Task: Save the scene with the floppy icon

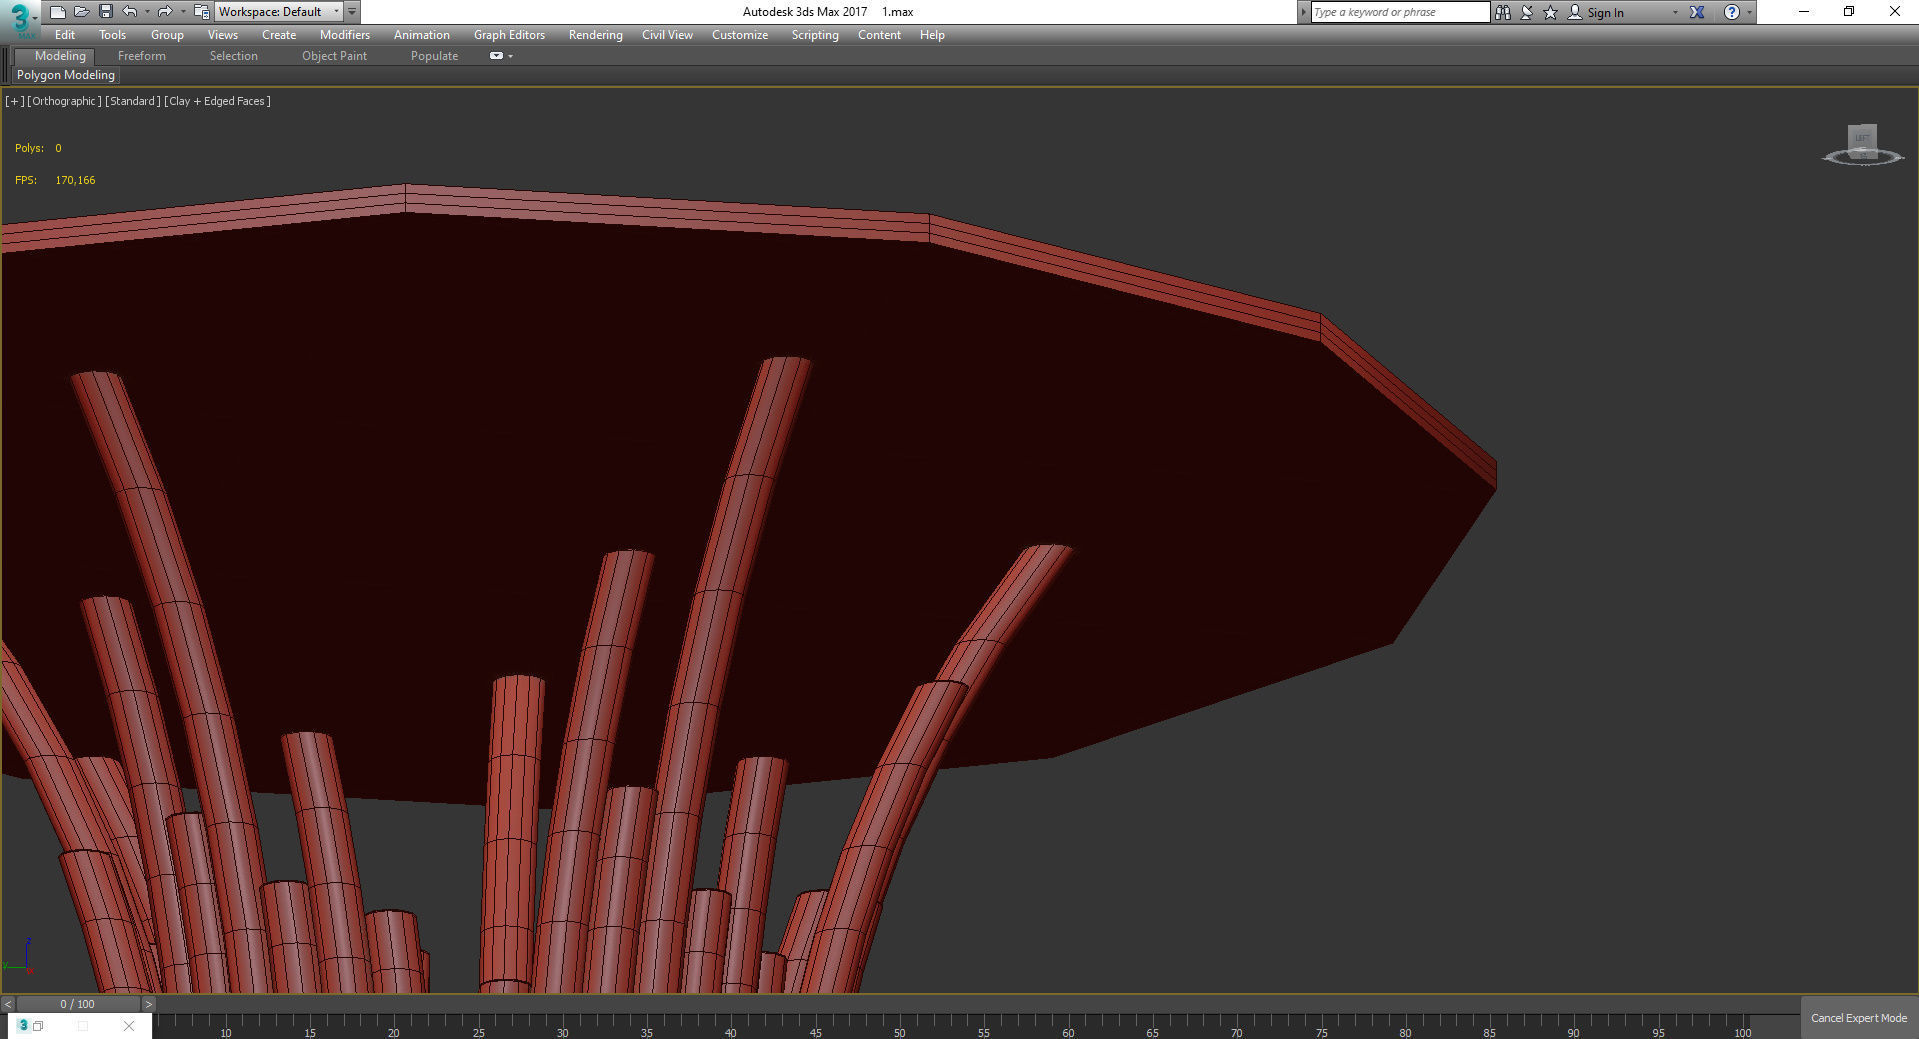Action: 105,12
